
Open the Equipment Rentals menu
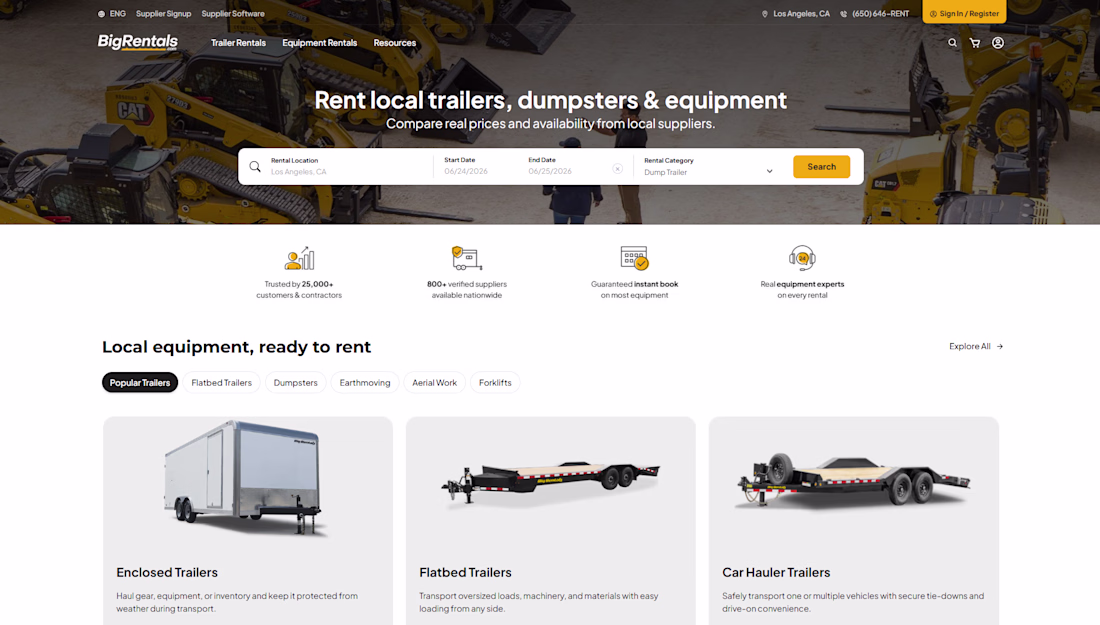click(x=319, y=43)
